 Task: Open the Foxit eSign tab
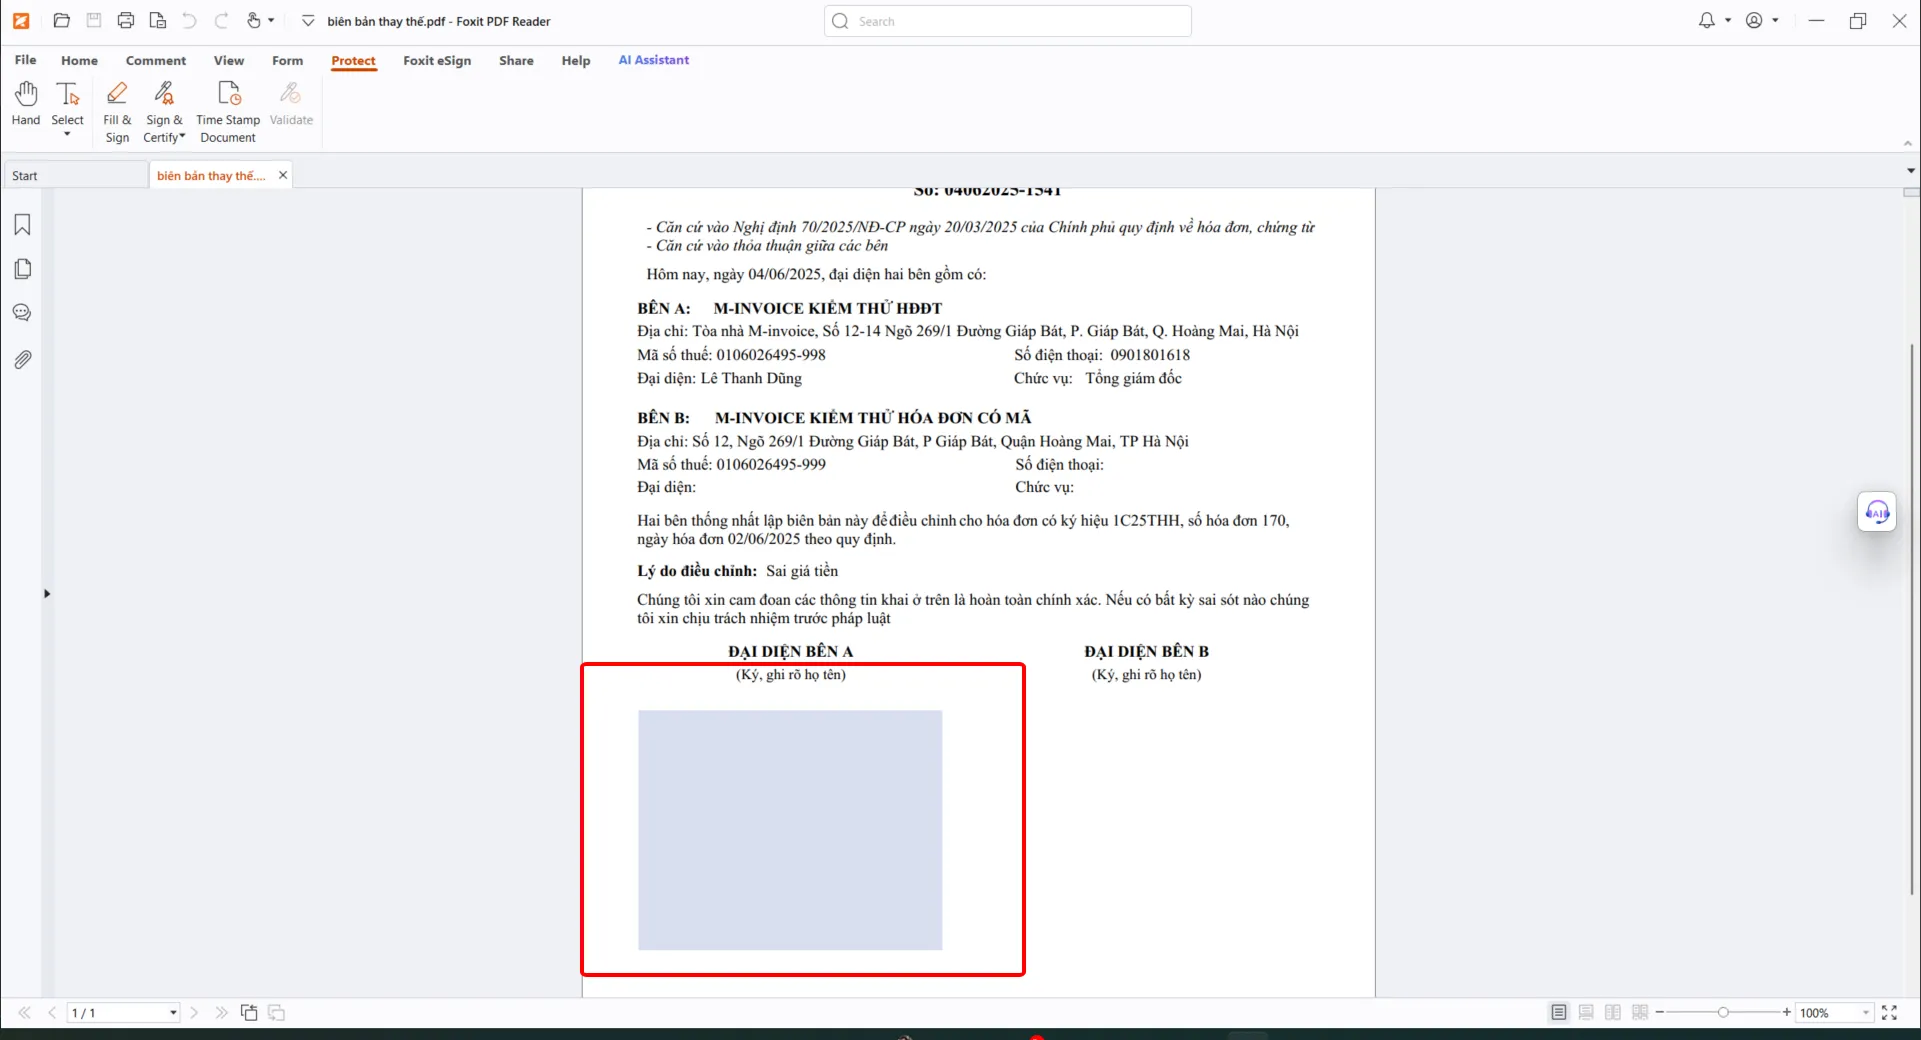click(437, 60)
